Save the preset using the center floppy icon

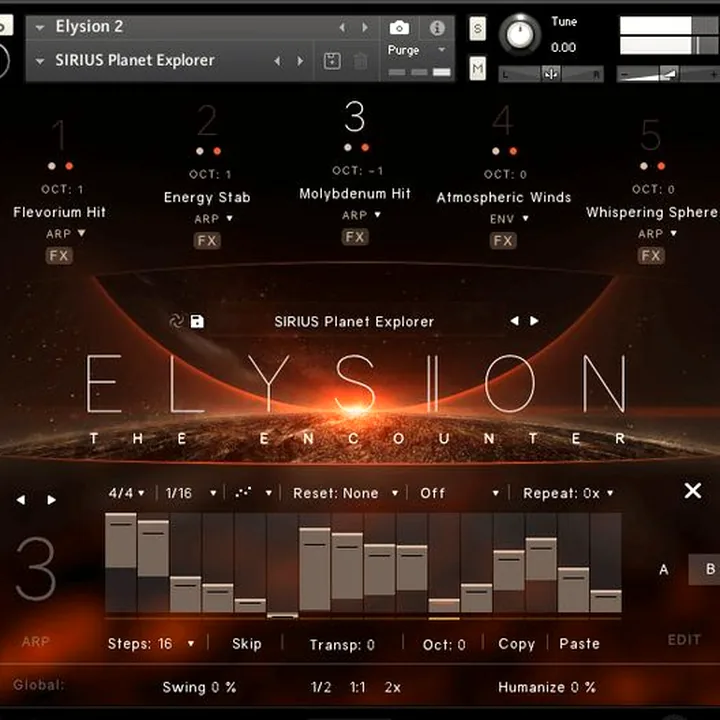197,321
